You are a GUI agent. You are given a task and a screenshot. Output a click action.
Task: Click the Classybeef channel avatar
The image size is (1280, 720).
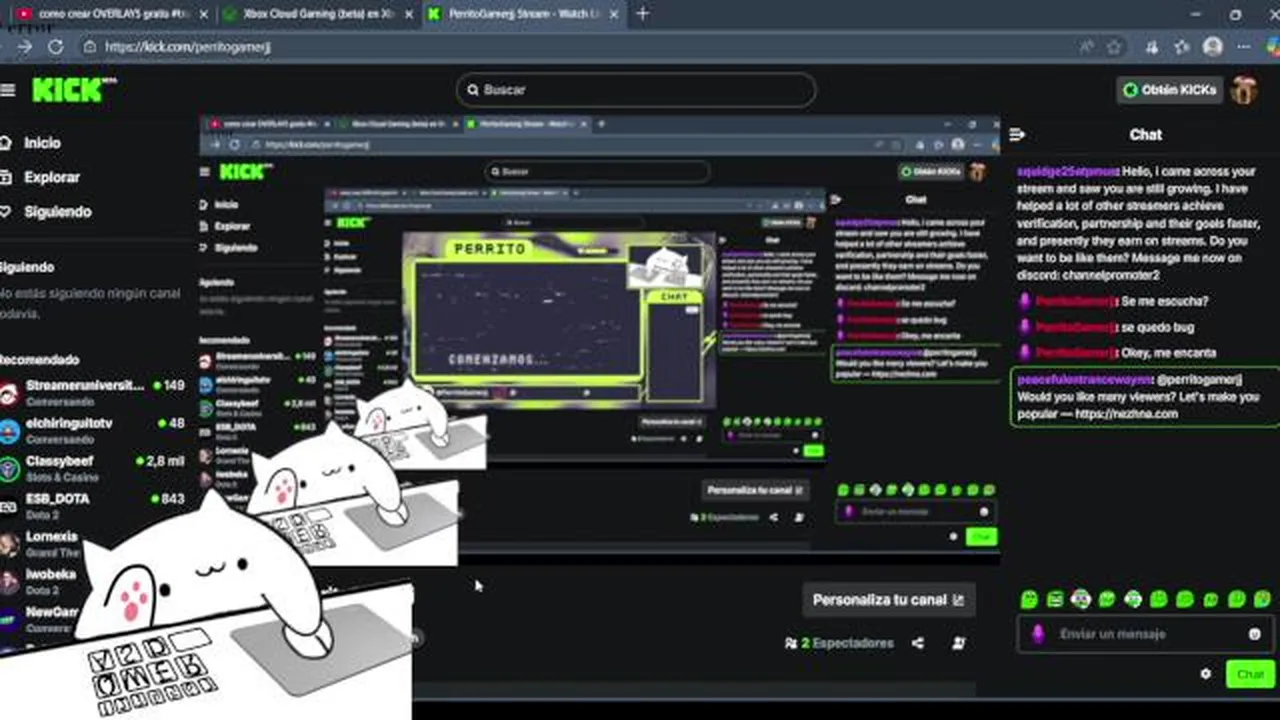(x=9, y=468)
